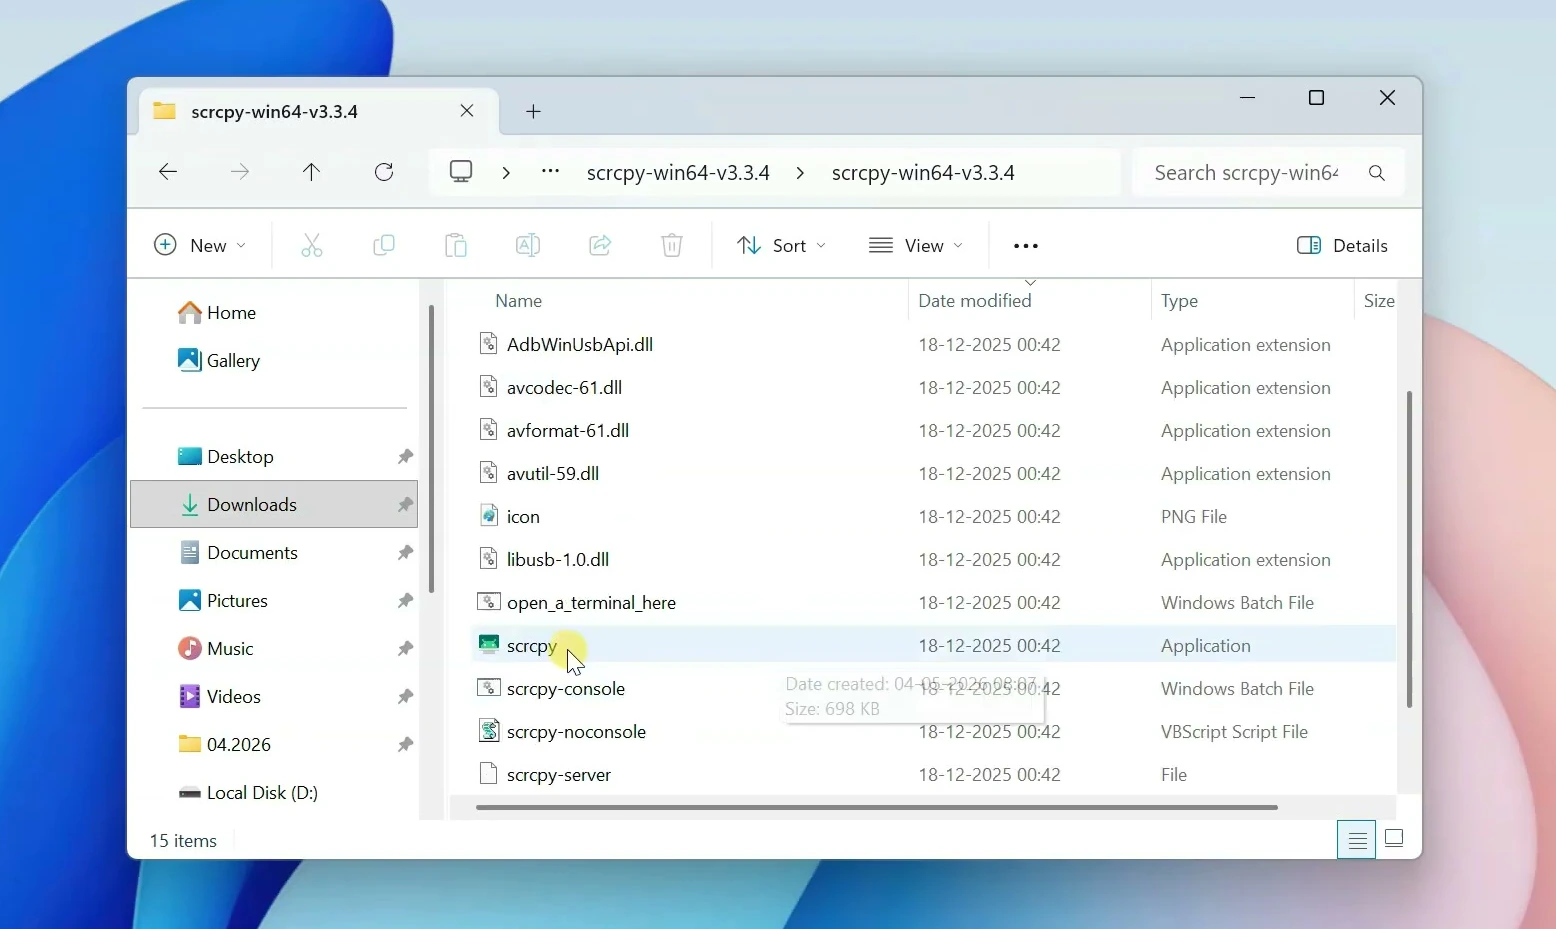Screen dimensions: 1556x929
Task: Click pin icon next to Music
Action: 405,649
